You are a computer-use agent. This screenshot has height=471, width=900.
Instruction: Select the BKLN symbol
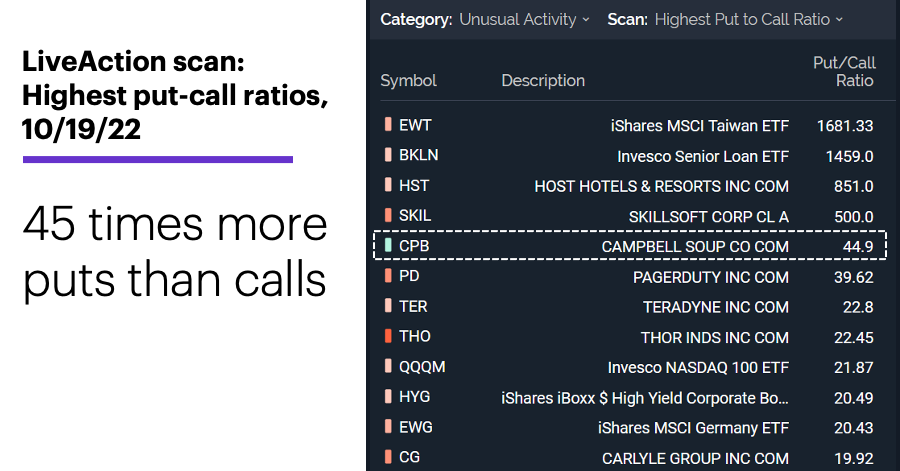point(418,155)
